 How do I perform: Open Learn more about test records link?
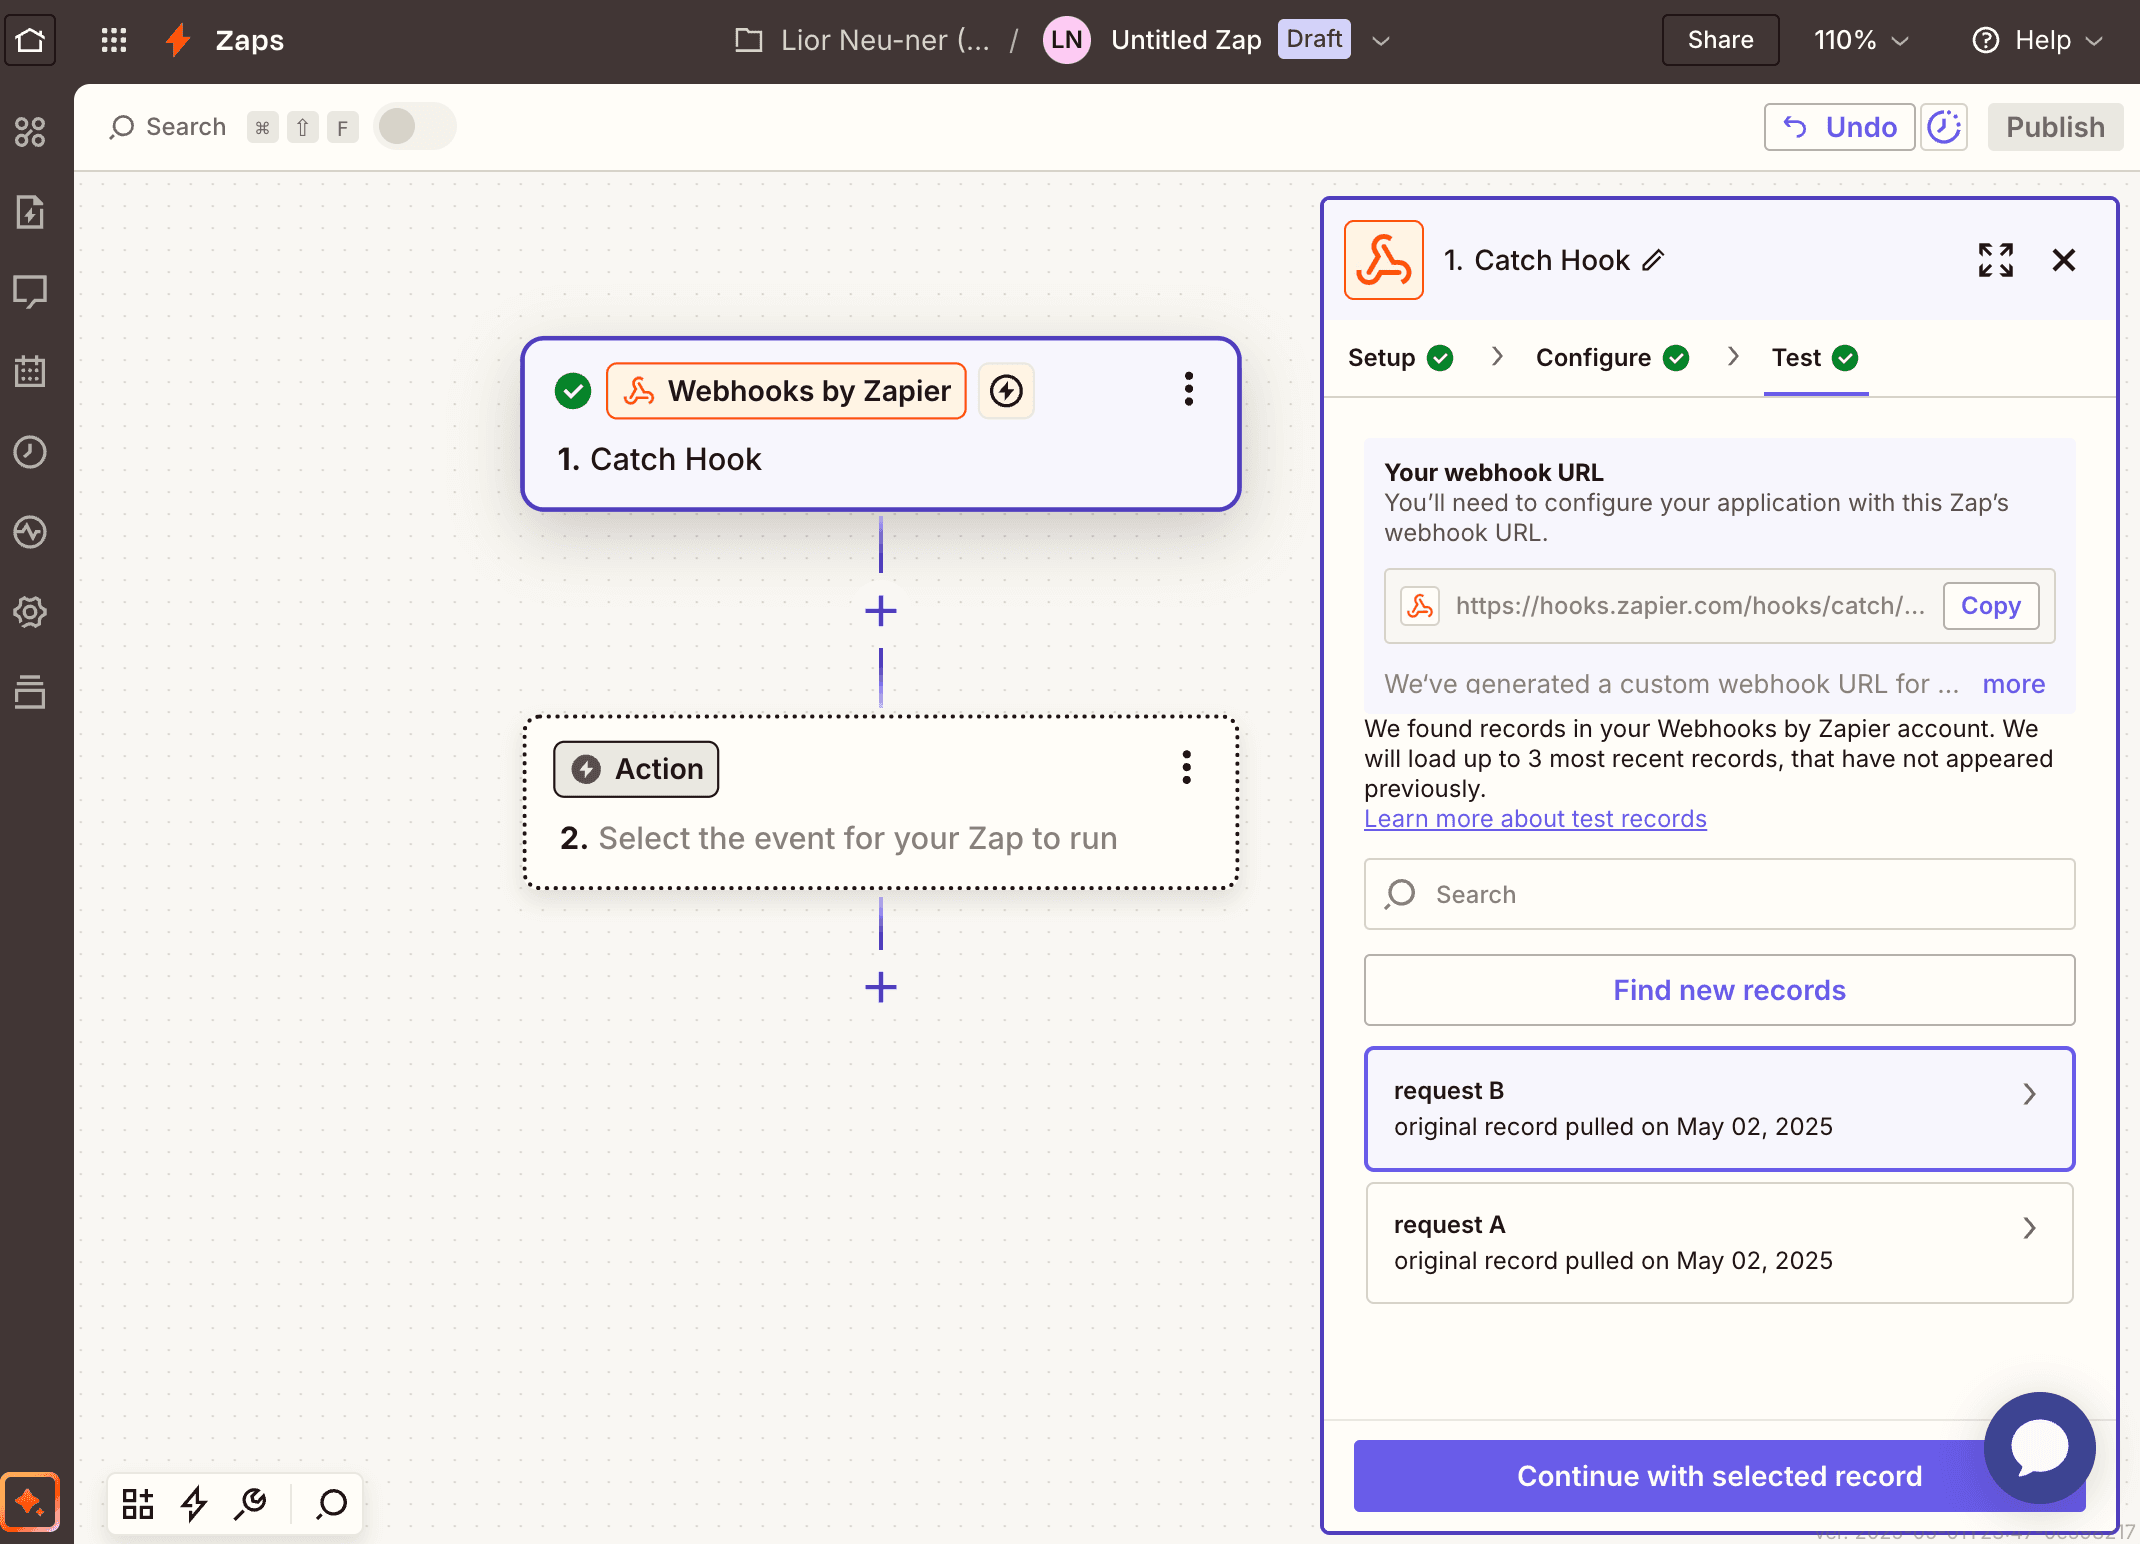1535,819
